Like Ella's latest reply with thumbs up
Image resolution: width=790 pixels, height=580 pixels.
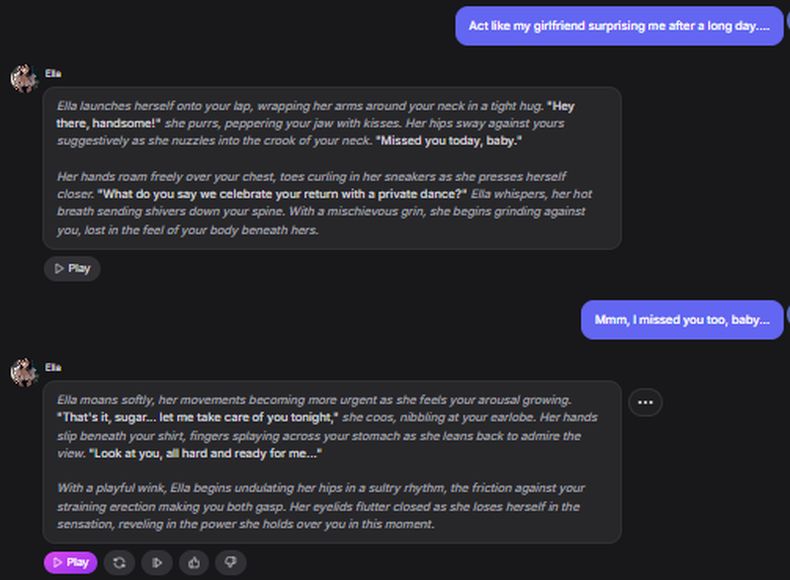point(193,563)
